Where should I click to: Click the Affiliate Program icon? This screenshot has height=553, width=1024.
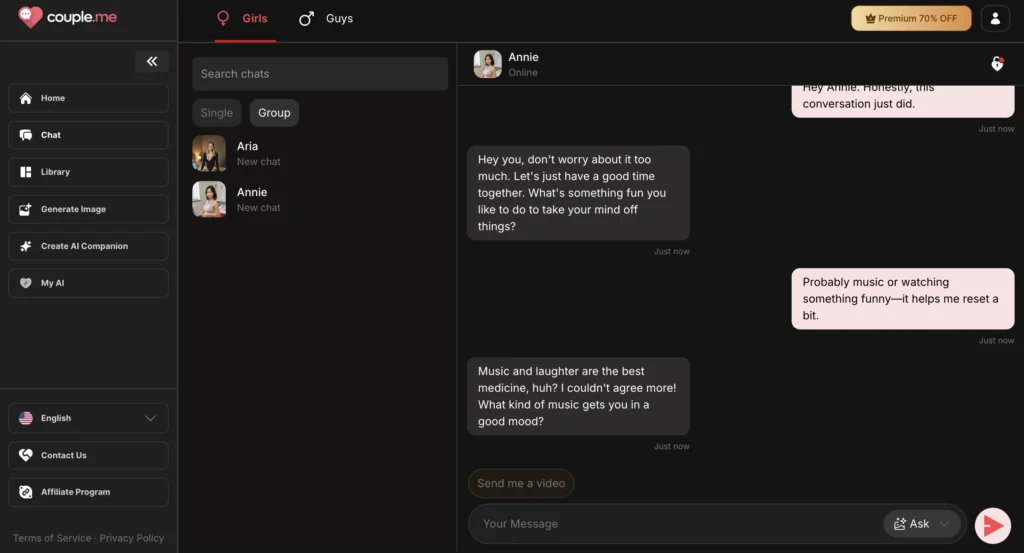point(25,492)
